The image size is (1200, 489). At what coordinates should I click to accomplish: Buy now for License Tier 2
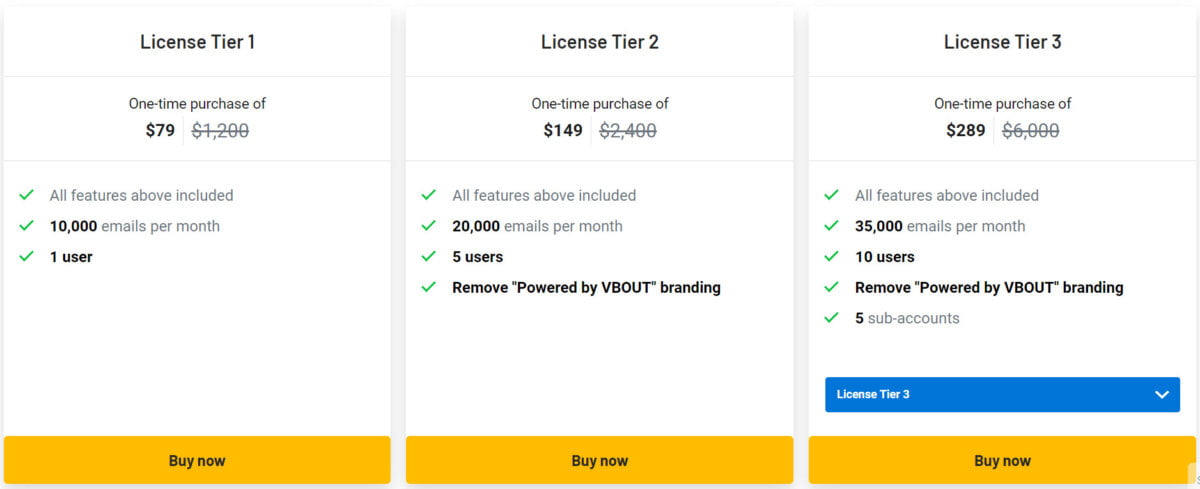(599, 460)
